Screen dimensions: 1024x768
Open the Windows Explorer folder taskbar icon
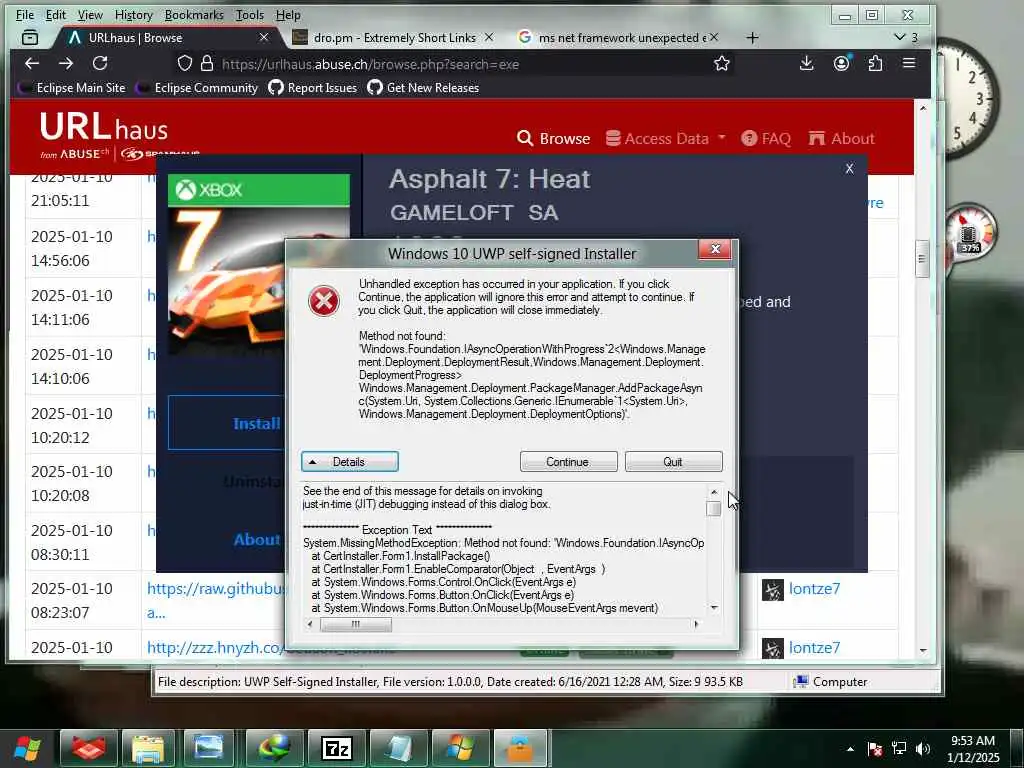[148, 748]
